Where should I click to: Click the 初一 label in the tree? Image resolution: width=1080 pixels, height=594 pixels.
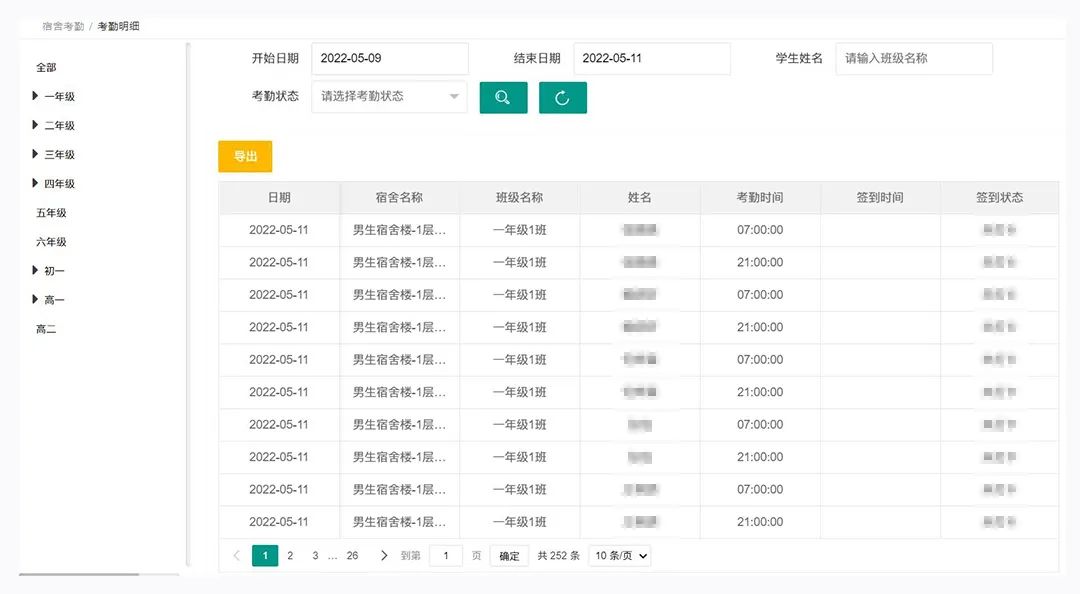(x=54, y=271)
